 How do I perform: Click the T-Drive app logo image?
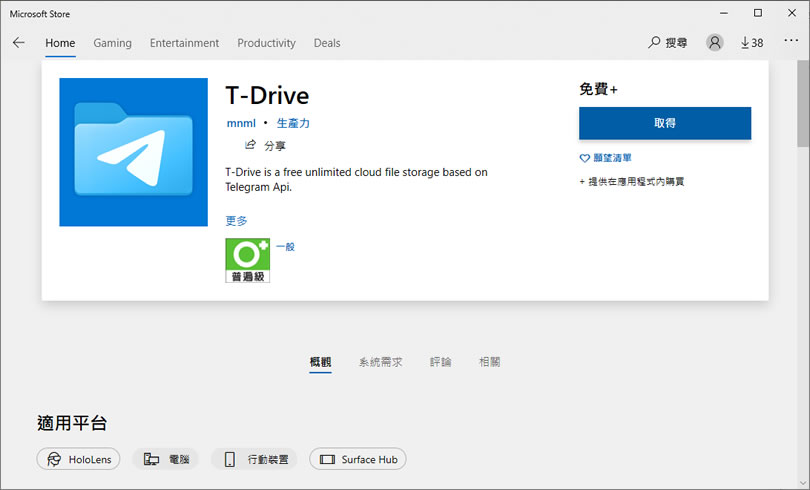(133, 152)
